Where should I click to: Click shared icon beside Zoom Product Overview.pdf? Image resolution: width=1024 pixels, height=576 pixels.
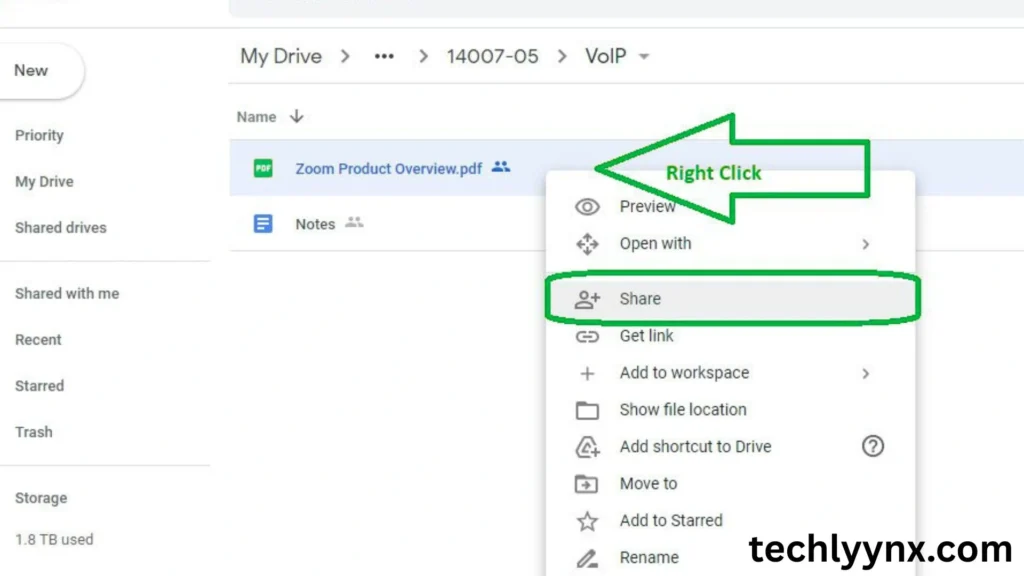tap(501, 167)
